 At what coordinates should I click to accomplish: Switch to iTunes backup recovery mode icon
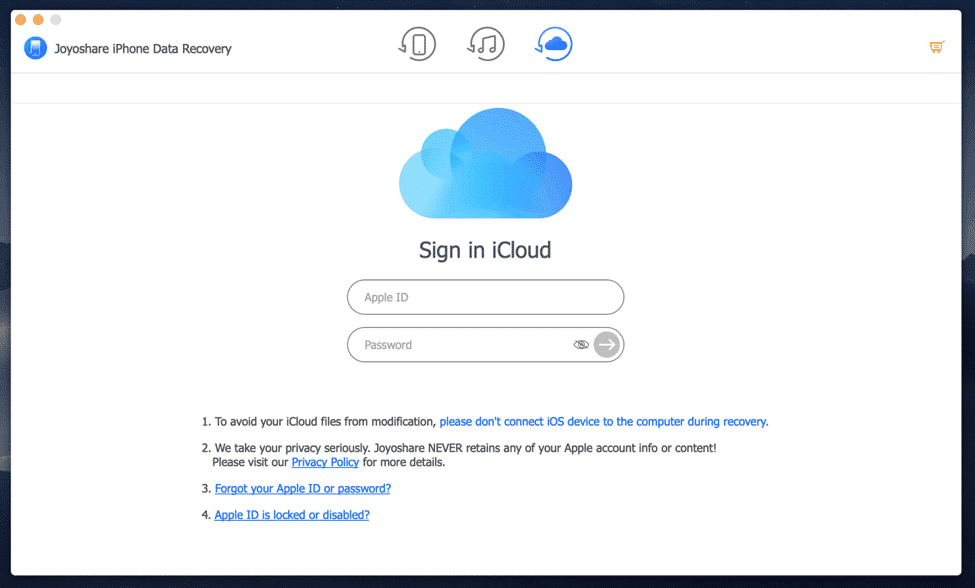486,44
